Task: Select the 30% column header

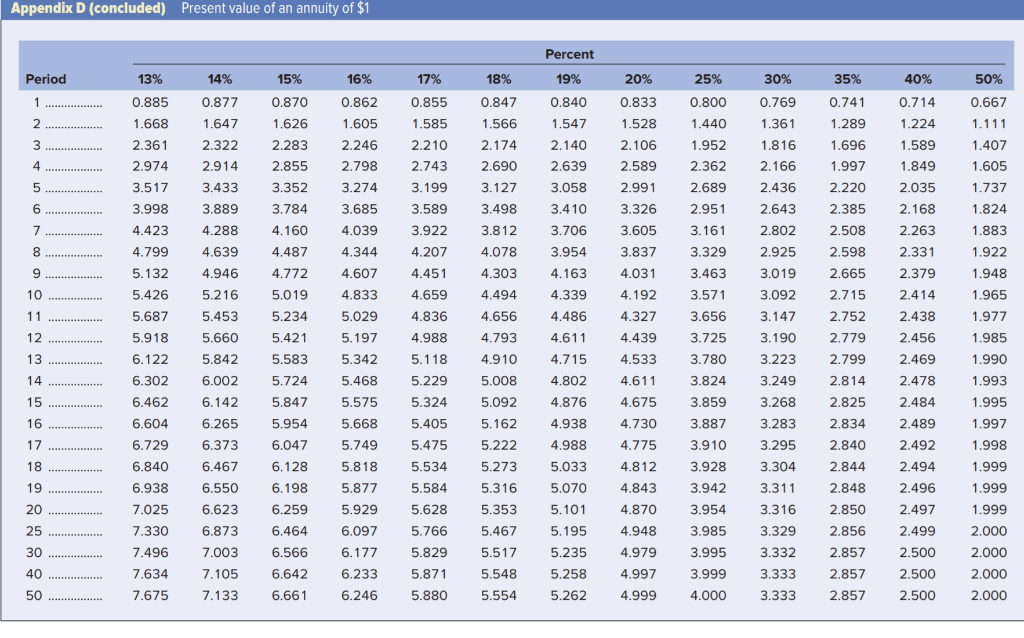Action: (778, 79)
